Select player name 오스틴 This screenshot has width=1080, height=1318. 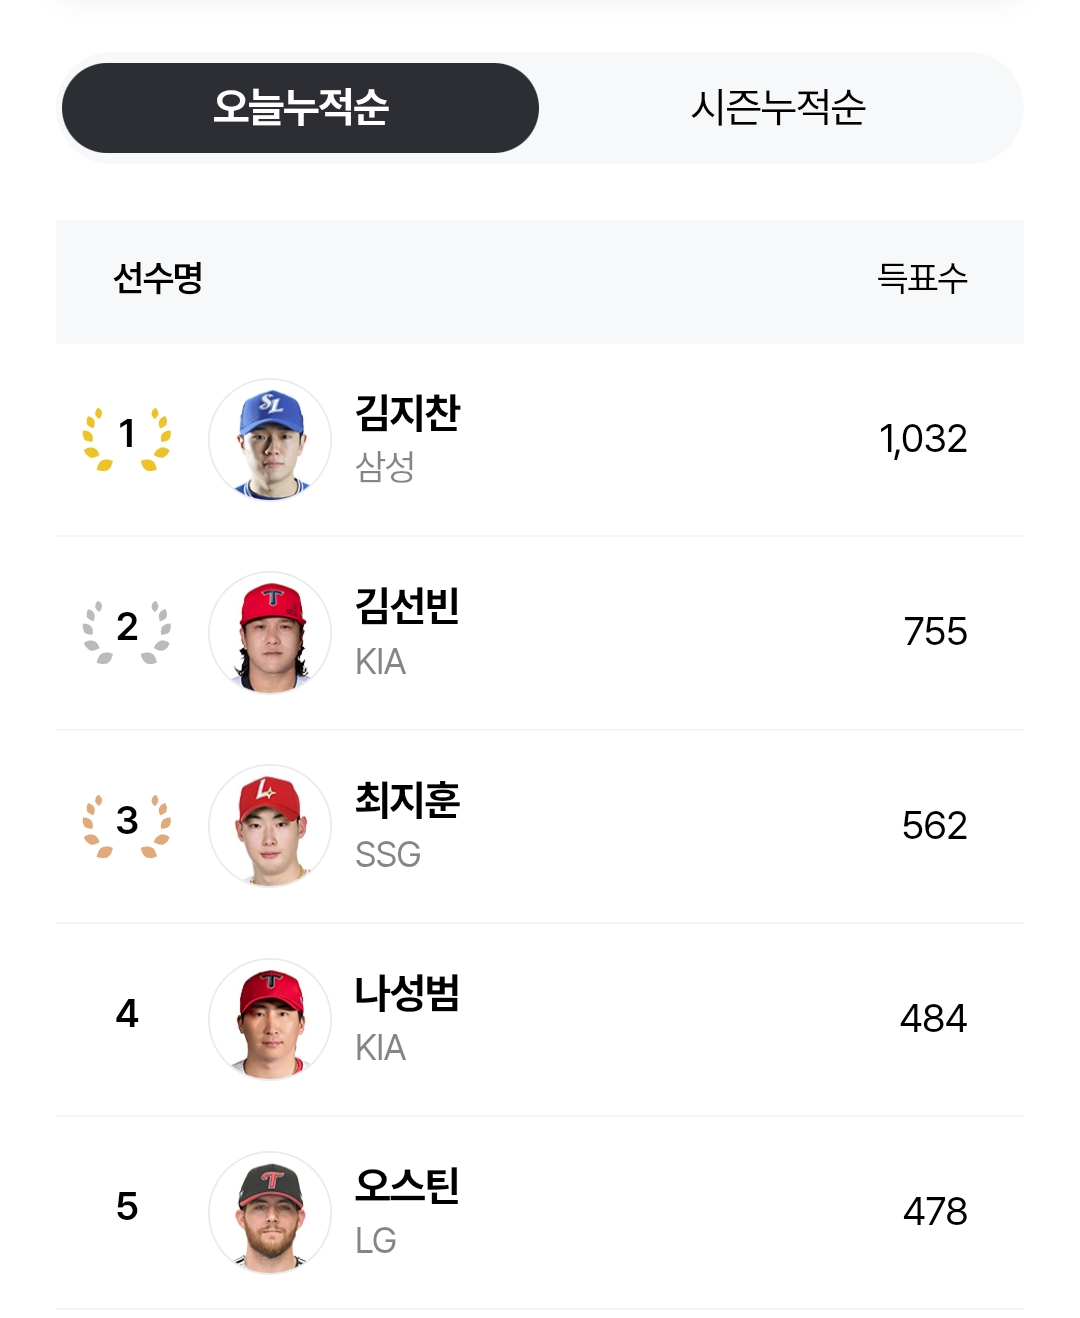tap(408, 1185)
